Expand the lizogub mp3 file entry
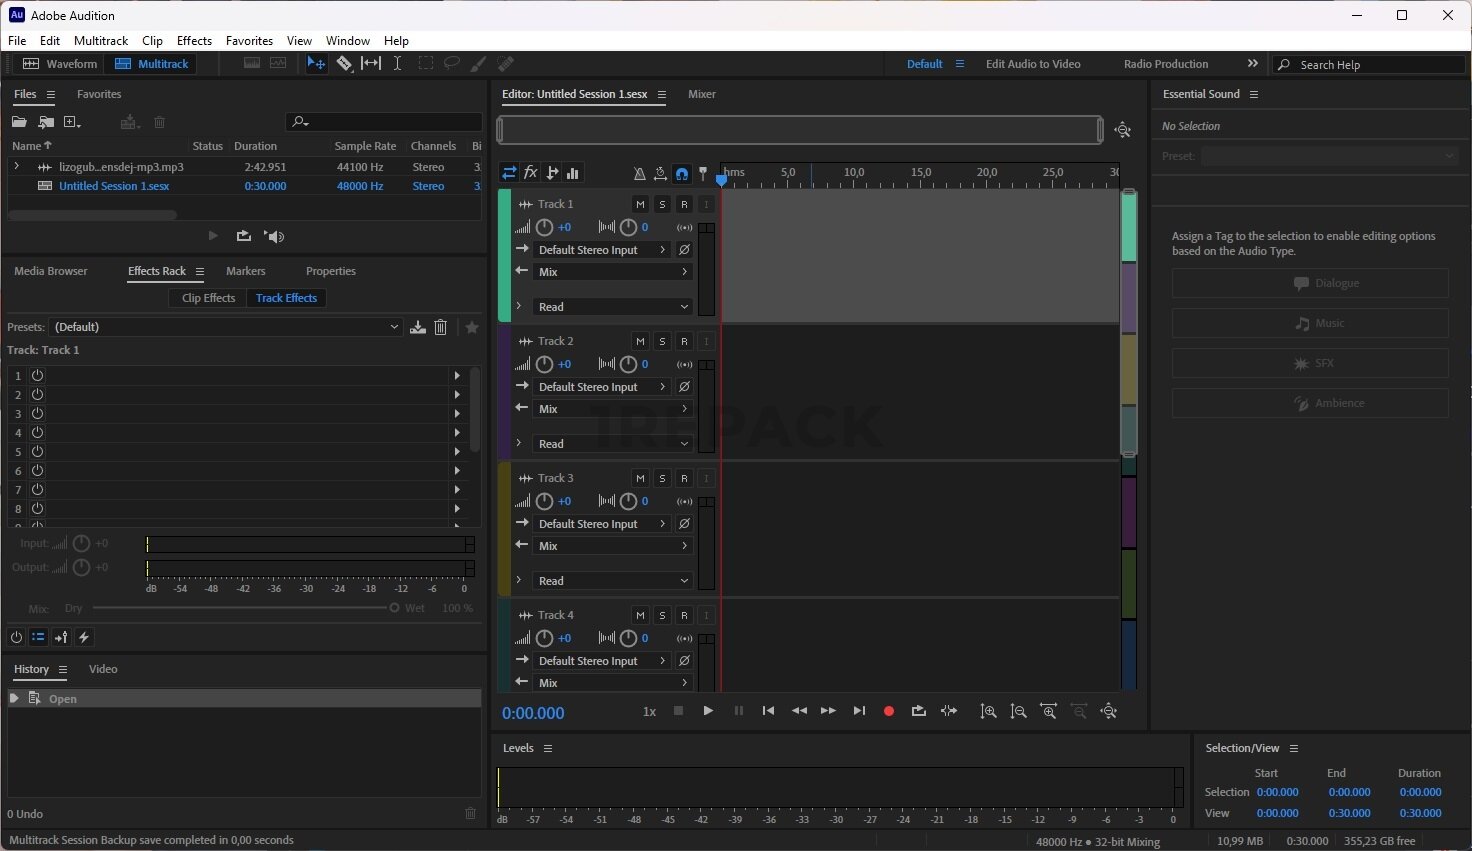 coord(16,167)
